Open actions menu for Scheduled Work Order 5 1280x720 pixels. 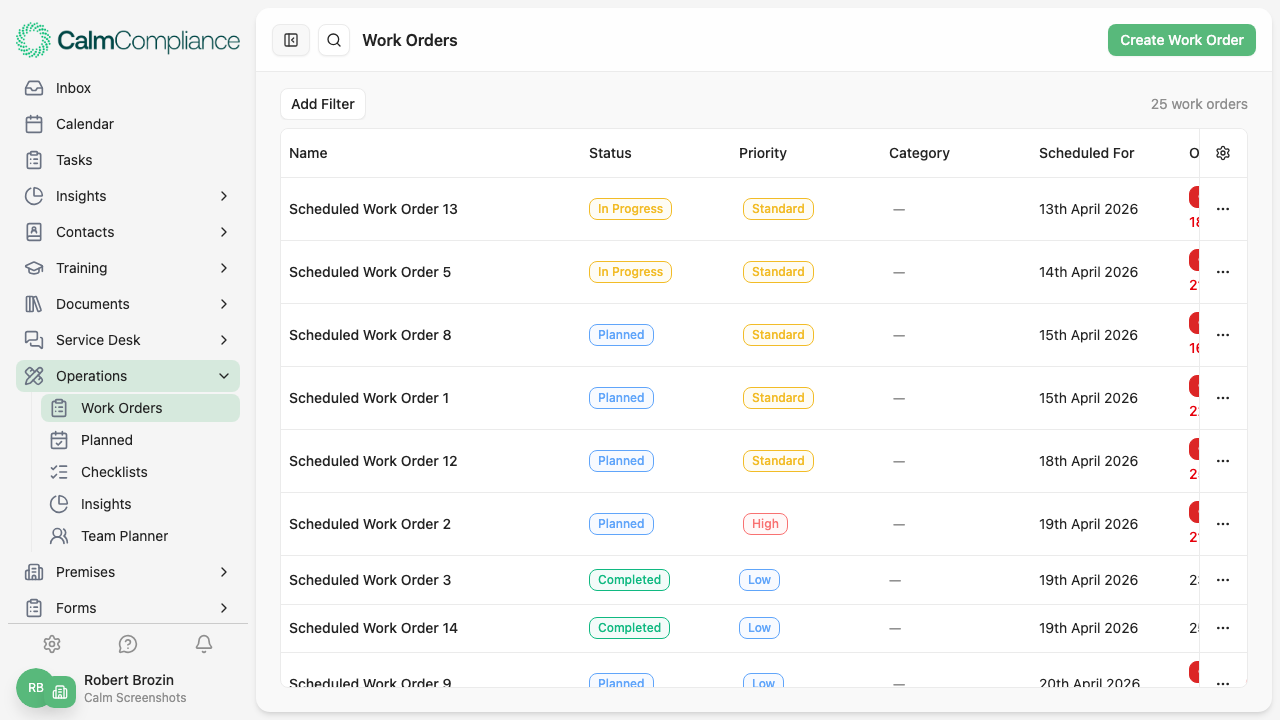point(1223,272)
